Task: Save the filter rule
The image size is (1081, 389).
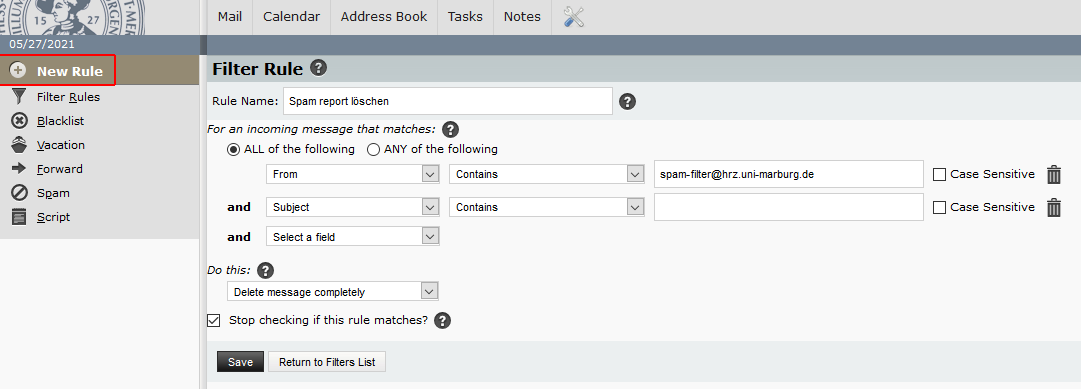Action: coord(241,362)
